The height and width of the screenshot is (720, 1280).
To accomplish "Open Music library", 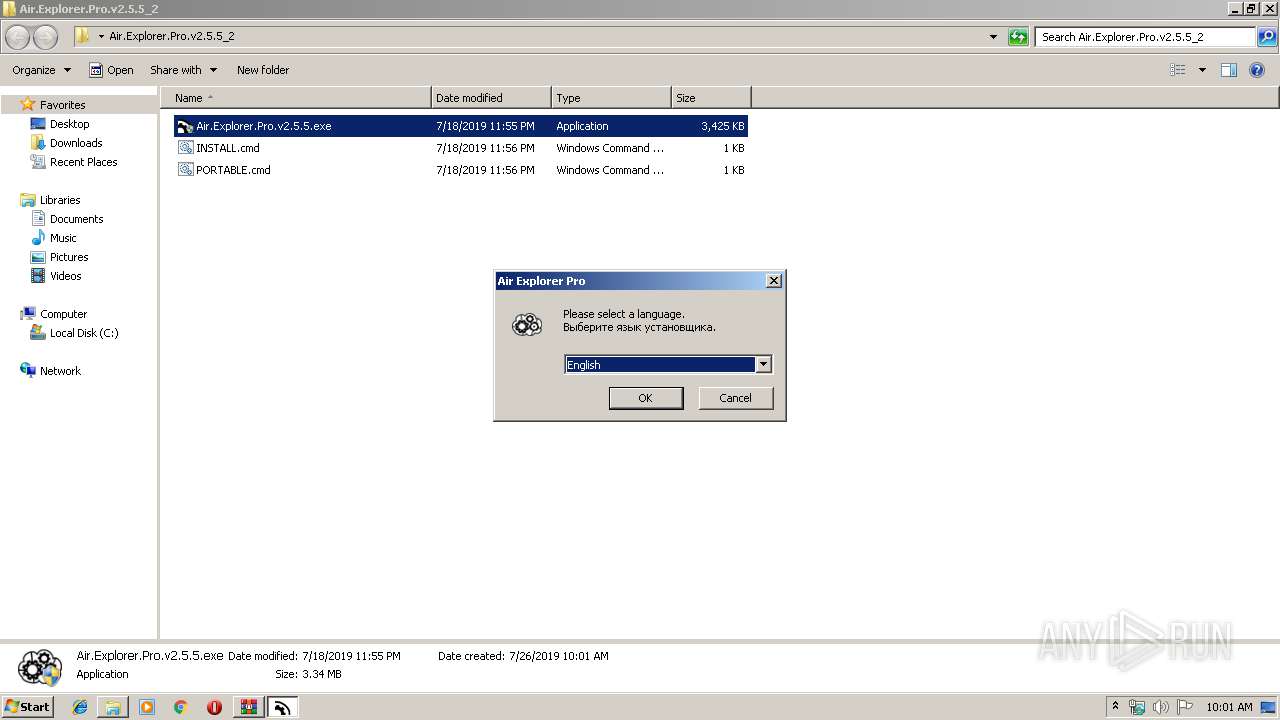I will 63,238.
